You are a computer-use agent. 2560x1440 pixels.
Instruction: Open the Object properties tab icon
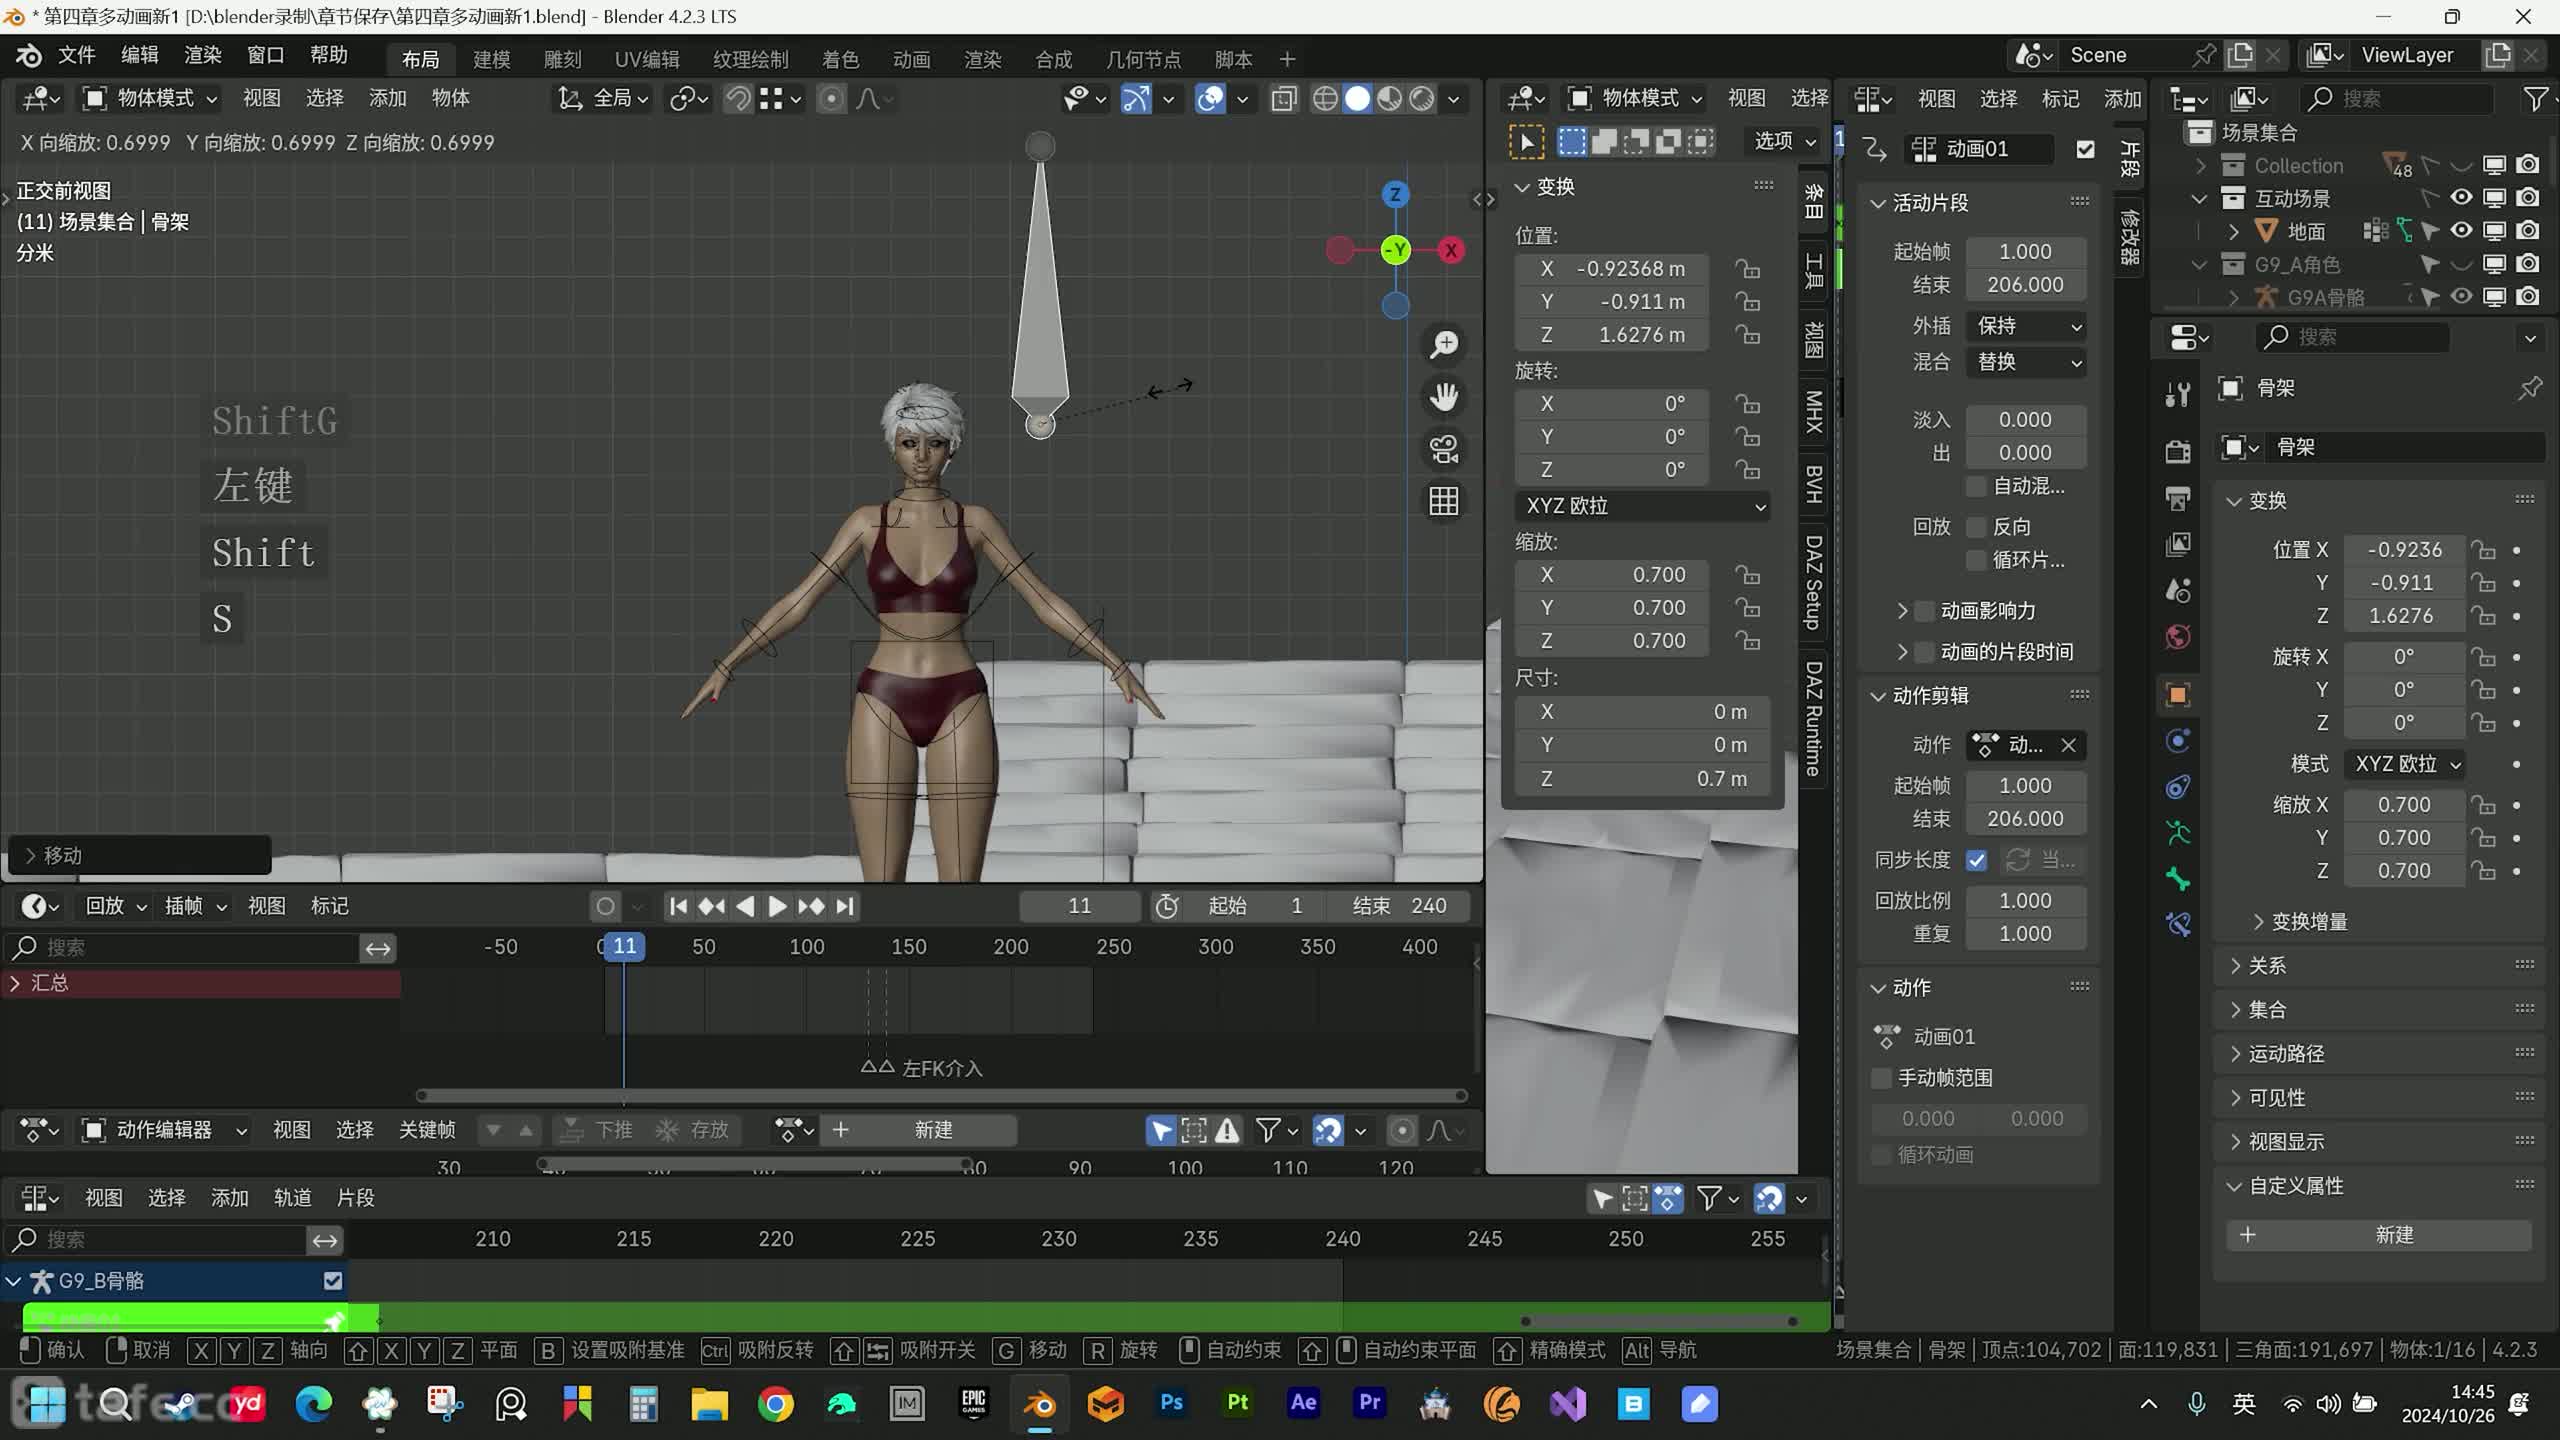click(2178, 694)
